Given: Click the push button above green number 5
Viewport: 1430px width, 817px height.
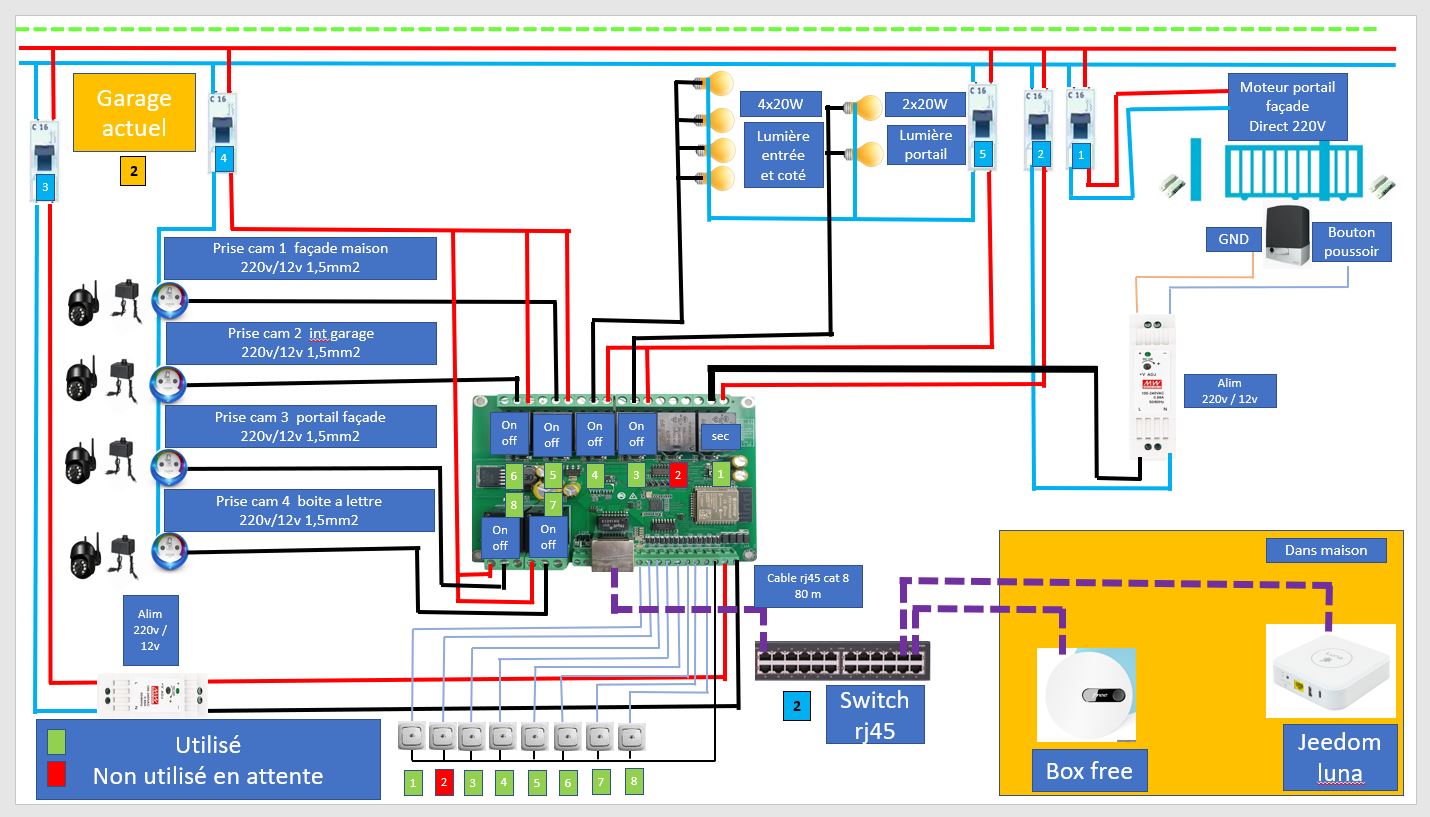Looking at the screenshot, I should (536, 738).
